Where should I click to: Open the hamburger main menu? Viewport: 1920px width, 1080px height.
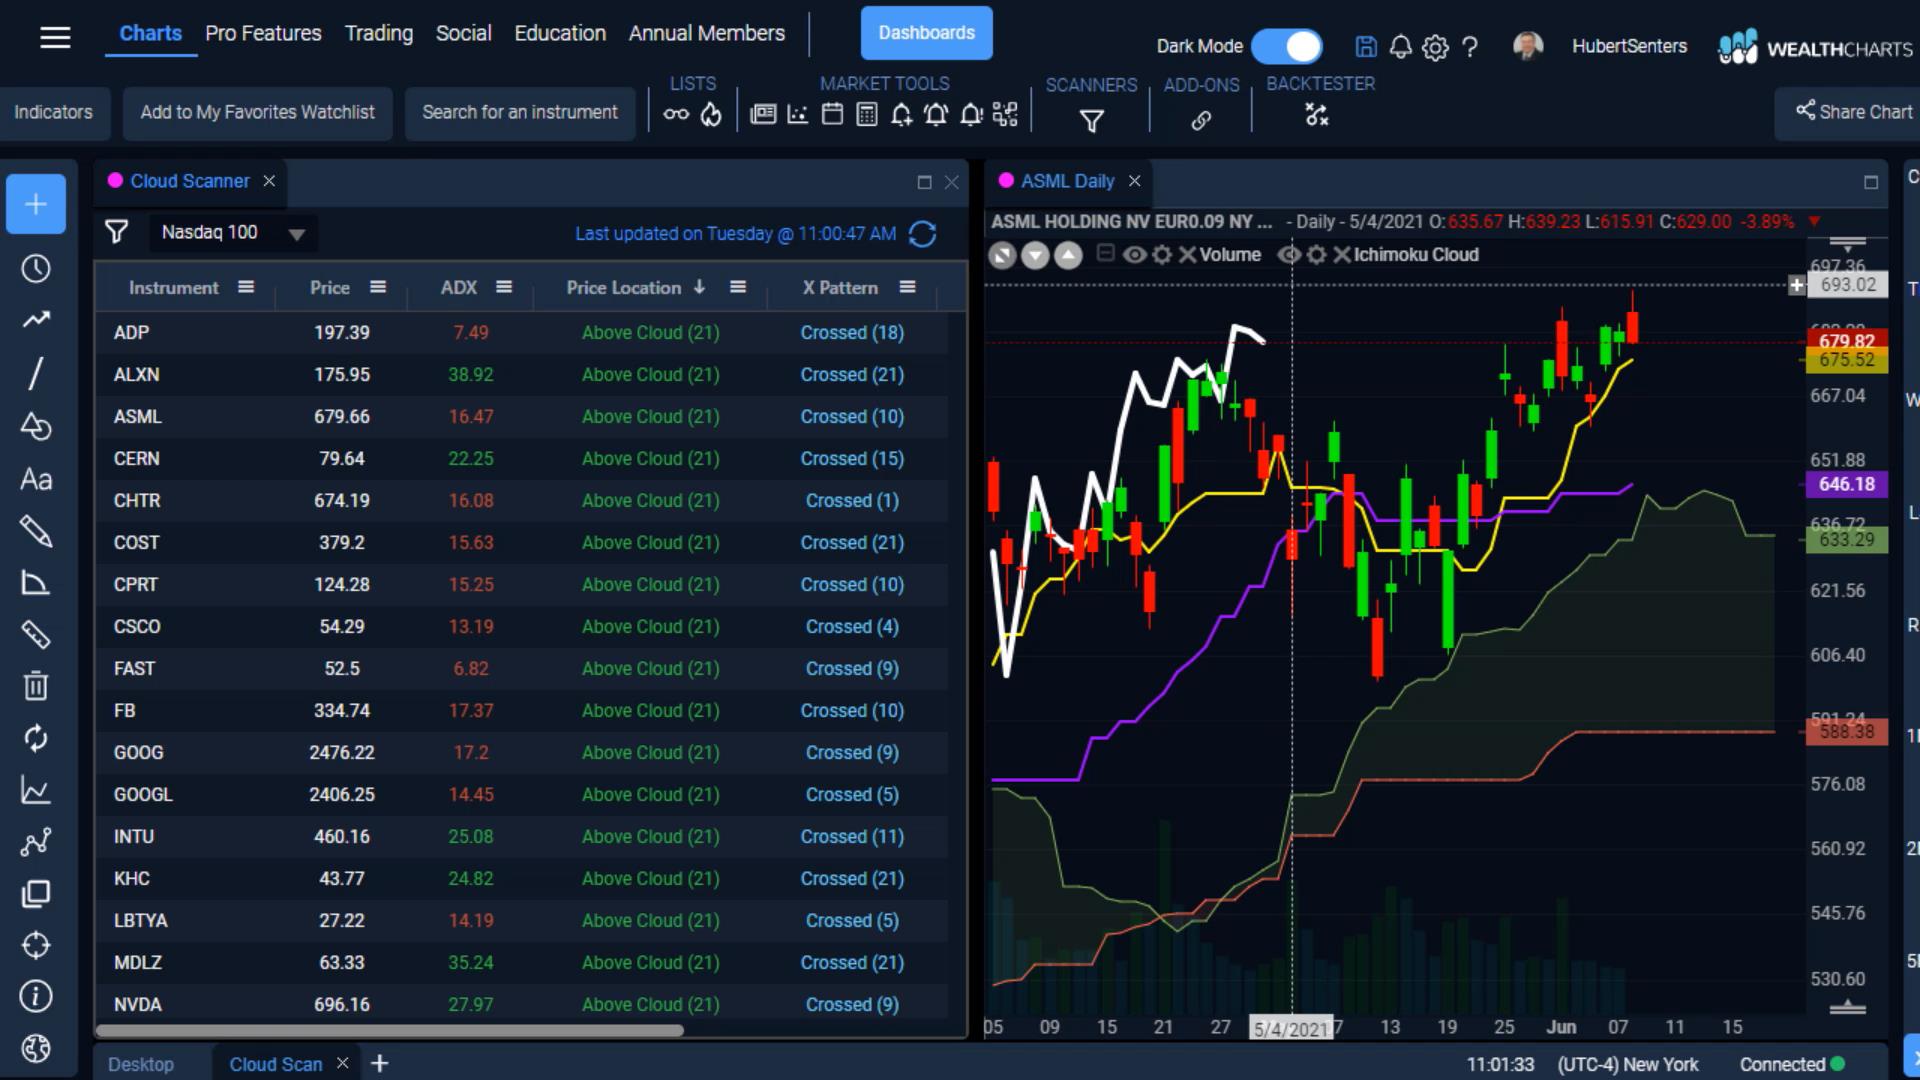click(55, 38)
